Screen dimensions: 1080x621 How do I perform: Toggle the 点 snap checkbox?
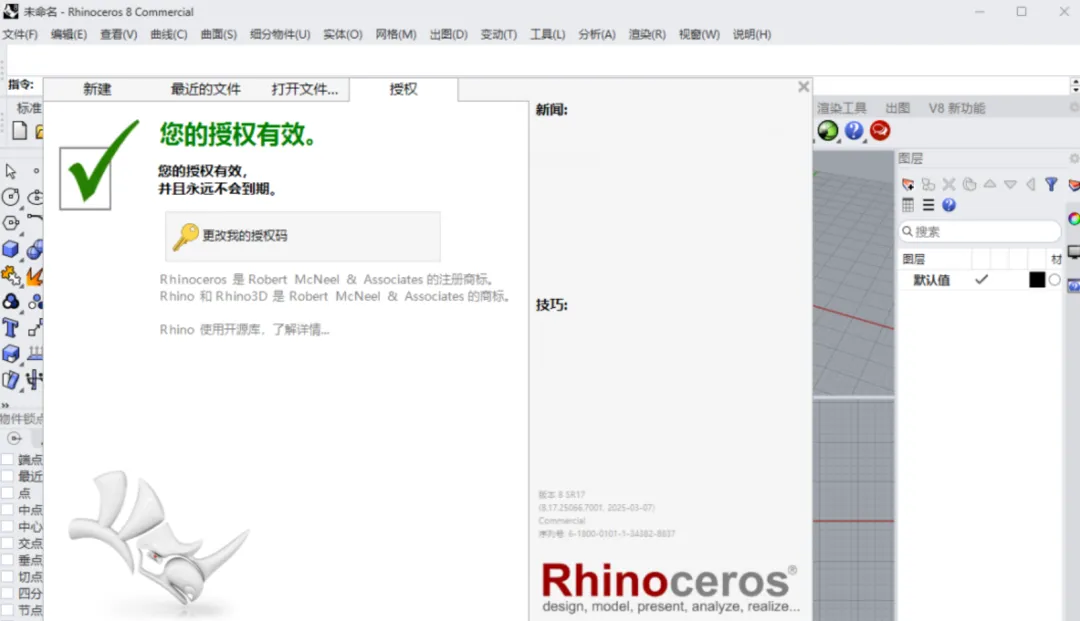[x=8, y=493]
